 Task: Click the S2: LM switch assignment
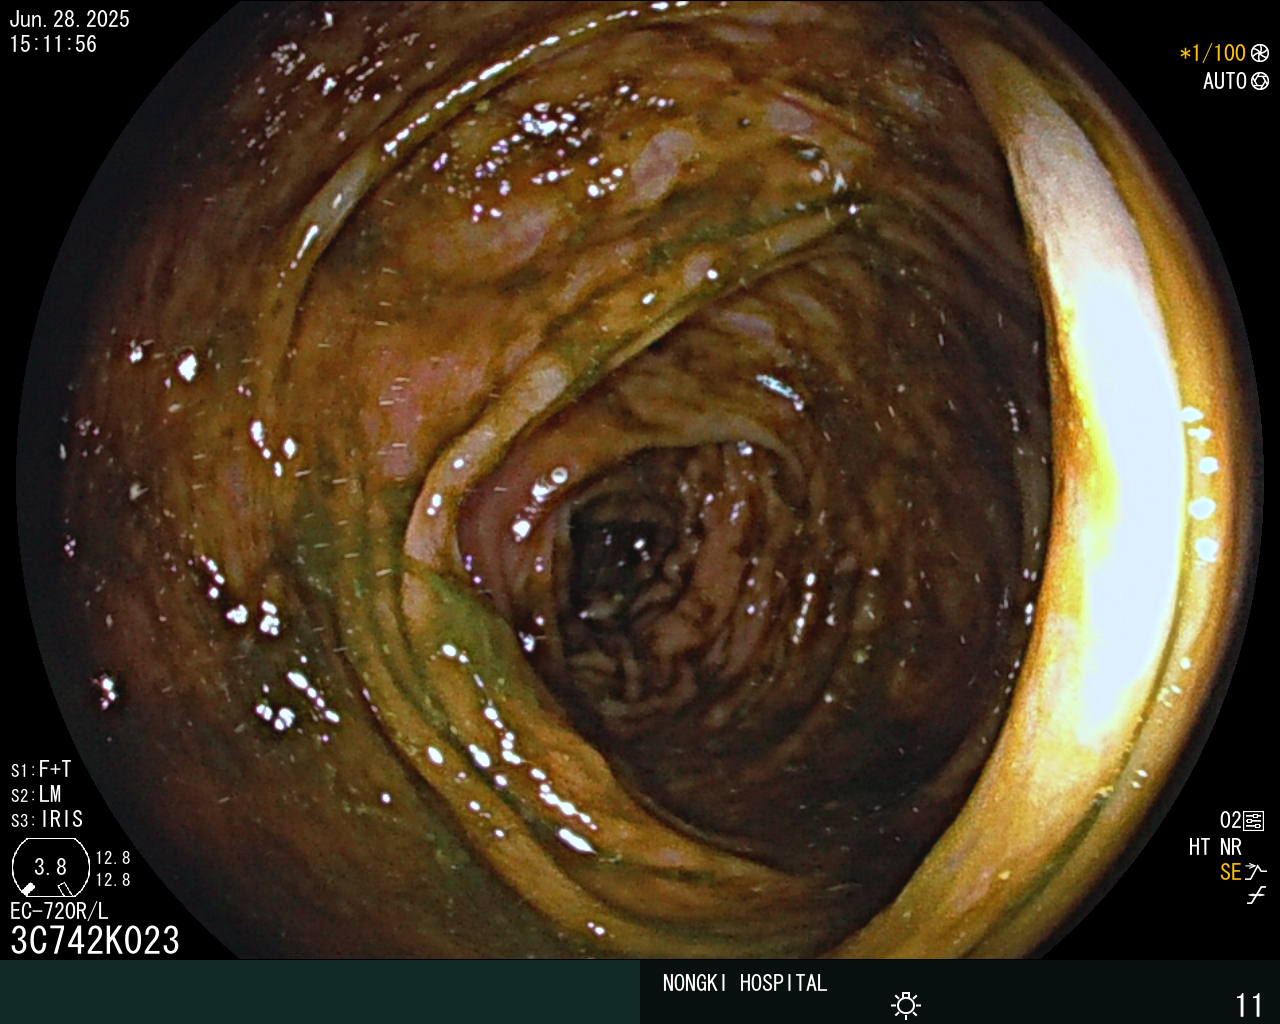pyautogui.click(x=36, y=795)
